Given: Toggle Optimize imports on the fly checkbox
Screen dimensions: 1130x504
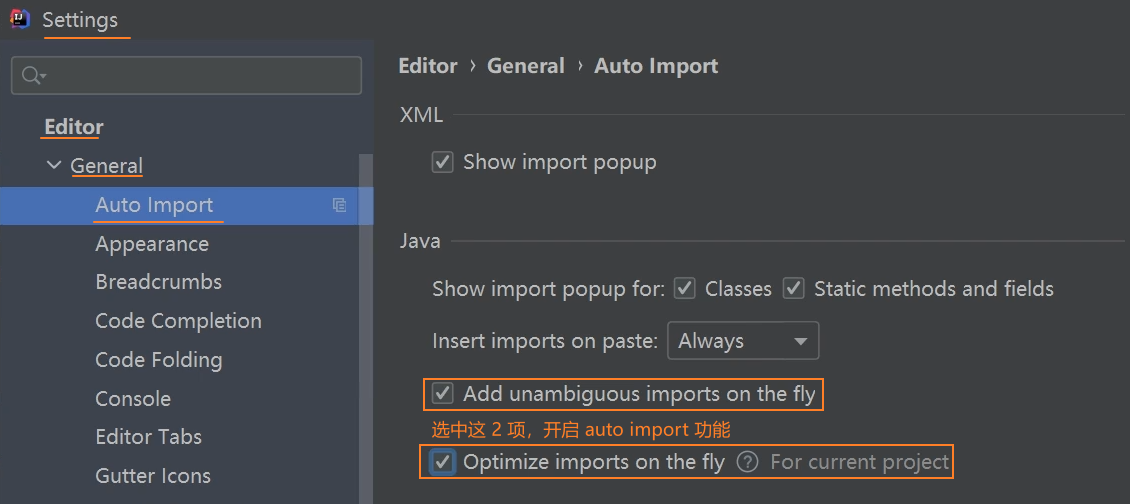Looking at the screenshot, I should coord(443,462).
